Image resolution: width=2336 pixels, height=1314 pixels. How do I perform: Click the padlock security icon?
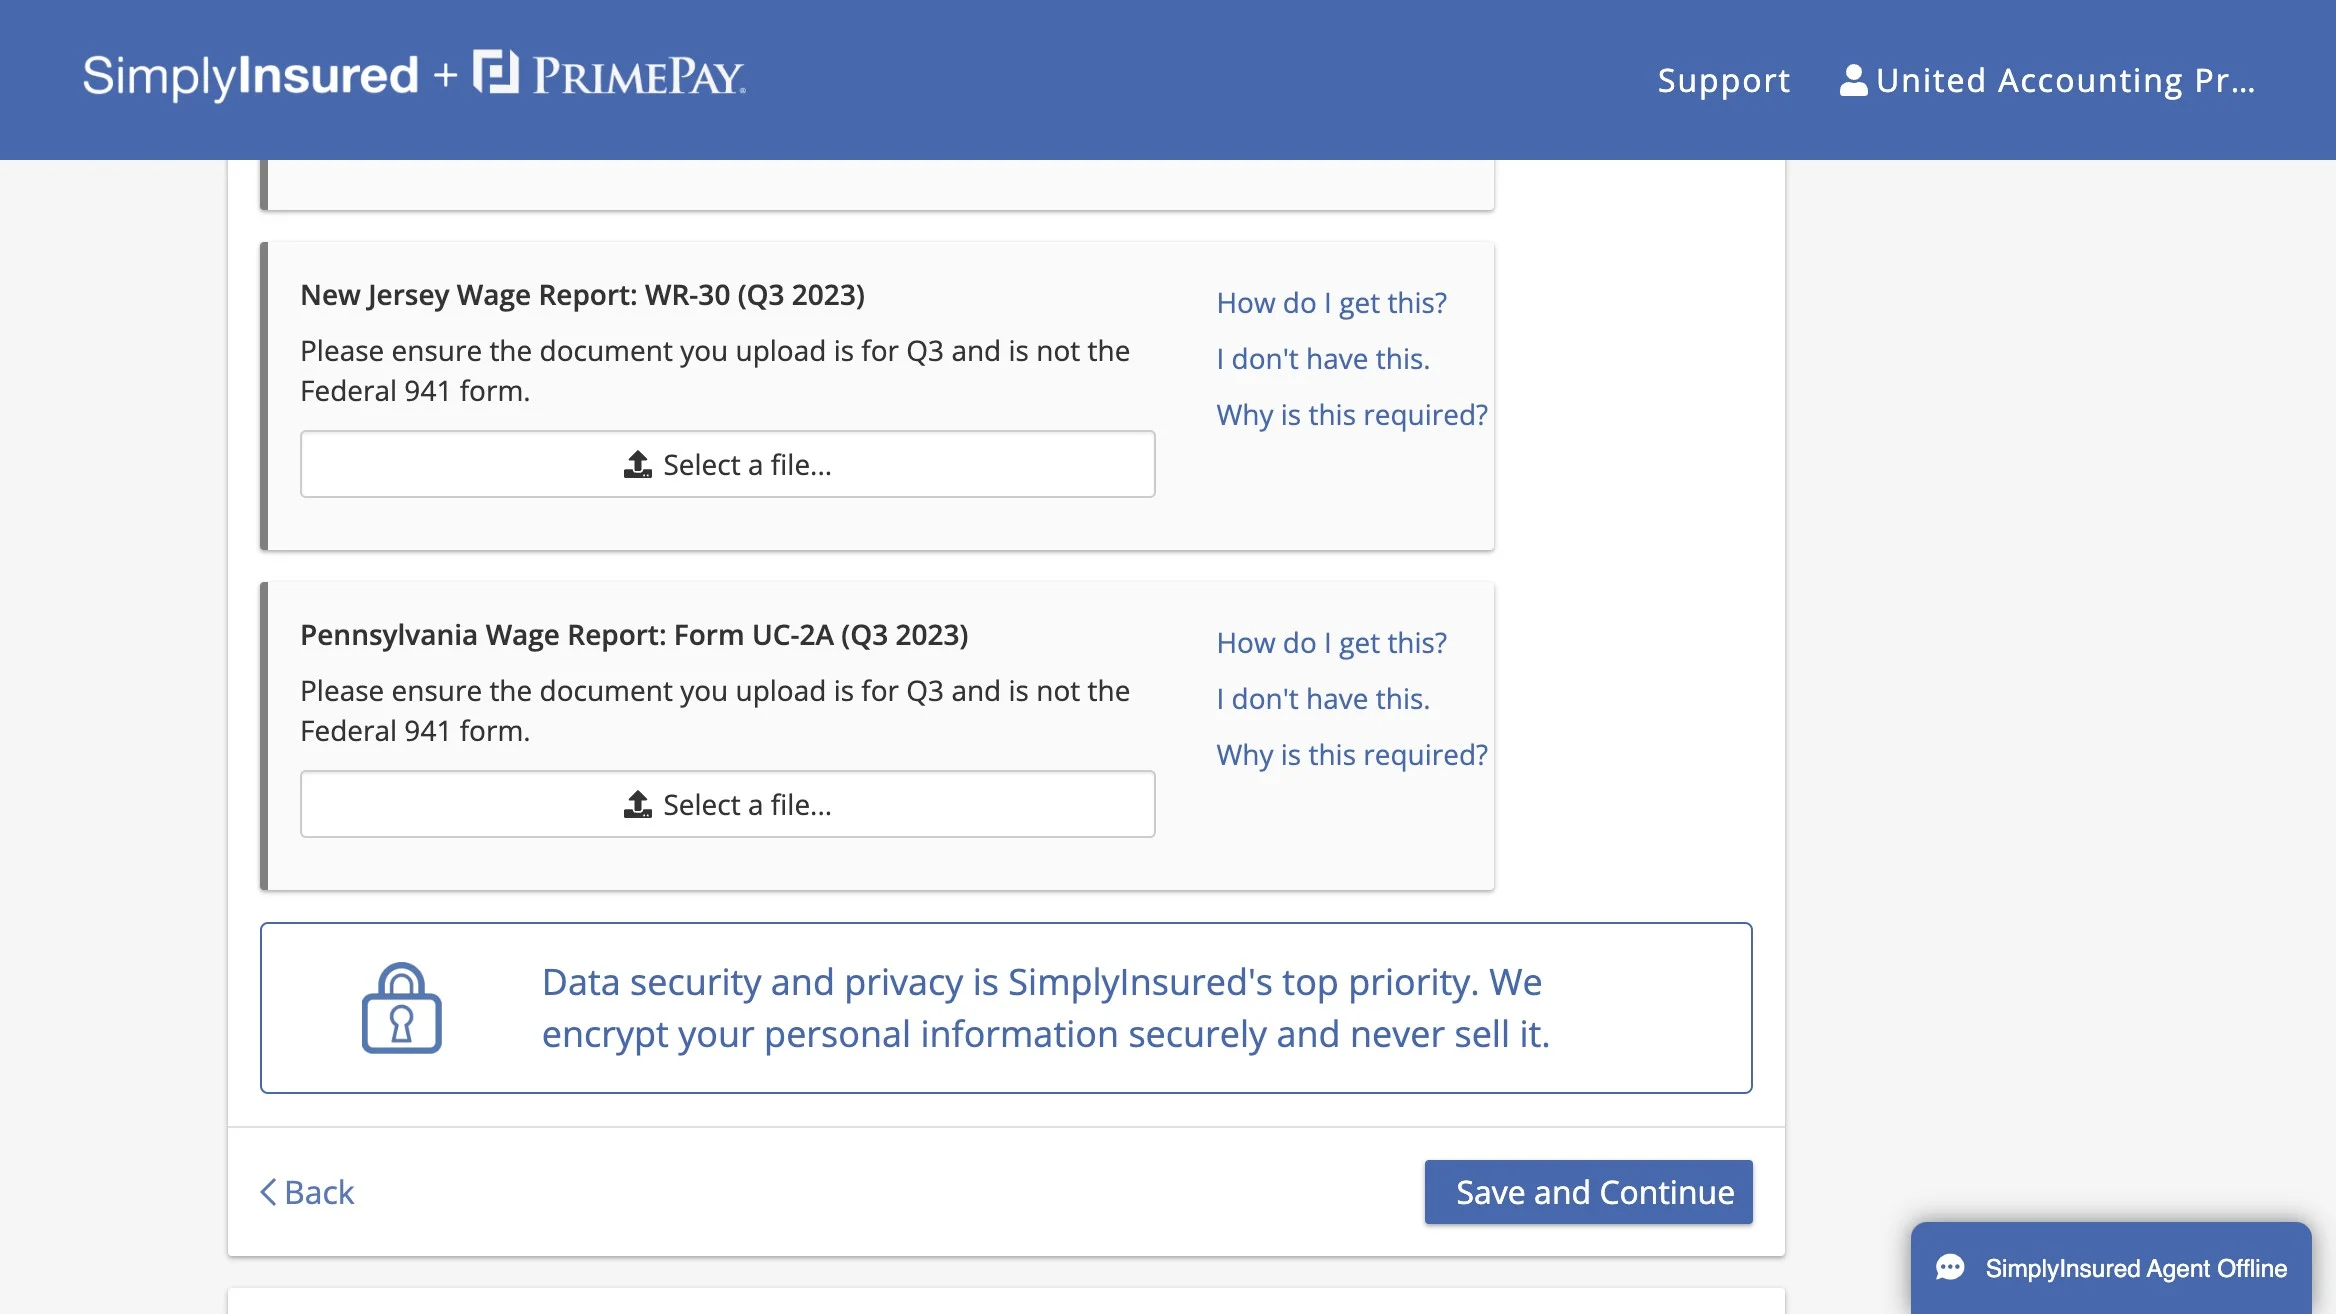tap(401, 1008)
